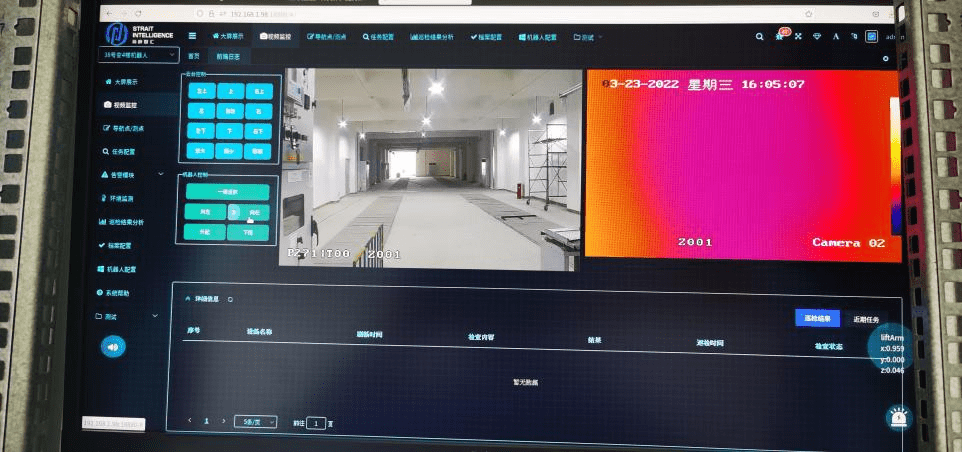Screen dimensions: 962x452
Task: Click the diamond theme icon in header
Action: (x=817, y=37)
